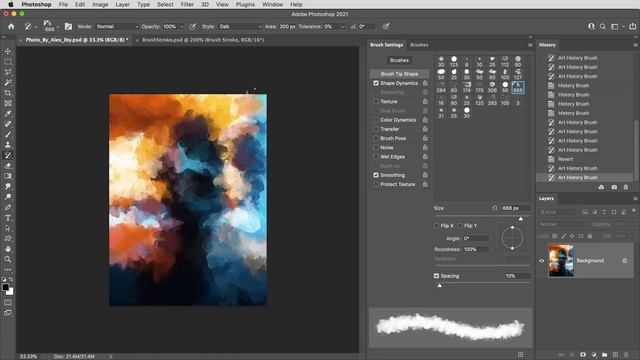Enable the Flip X checkbox
Viewport: 640px width, 360px height.
pos(436,226)
